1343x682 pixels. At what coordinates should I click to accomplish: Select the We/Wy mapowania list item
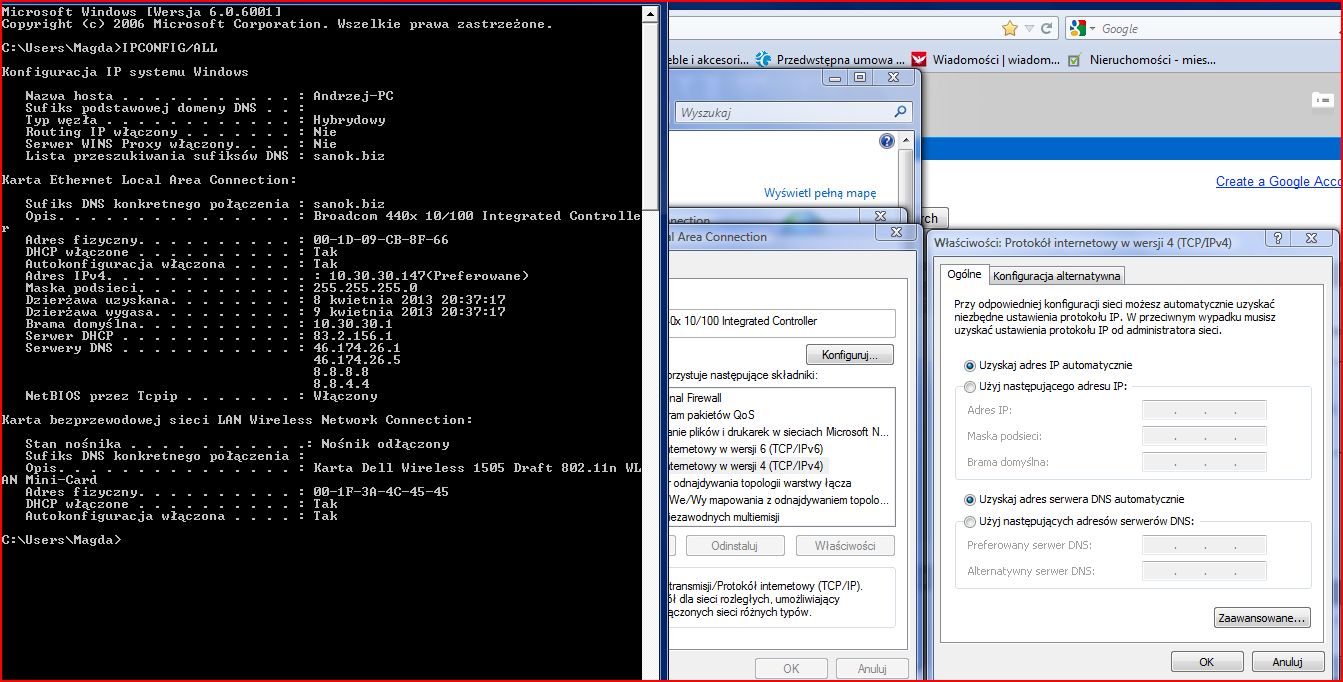[779, 500]
